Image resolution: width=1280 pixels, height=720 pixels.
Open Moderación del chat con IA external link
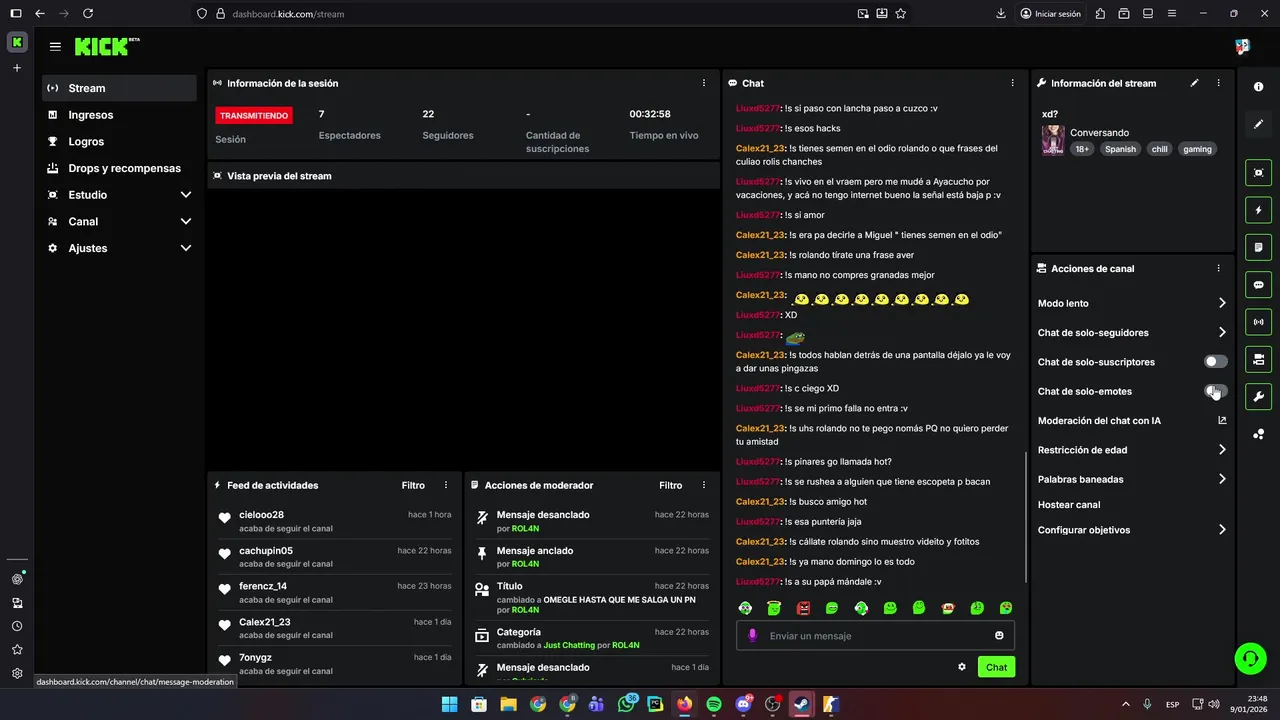(1222, 421)
